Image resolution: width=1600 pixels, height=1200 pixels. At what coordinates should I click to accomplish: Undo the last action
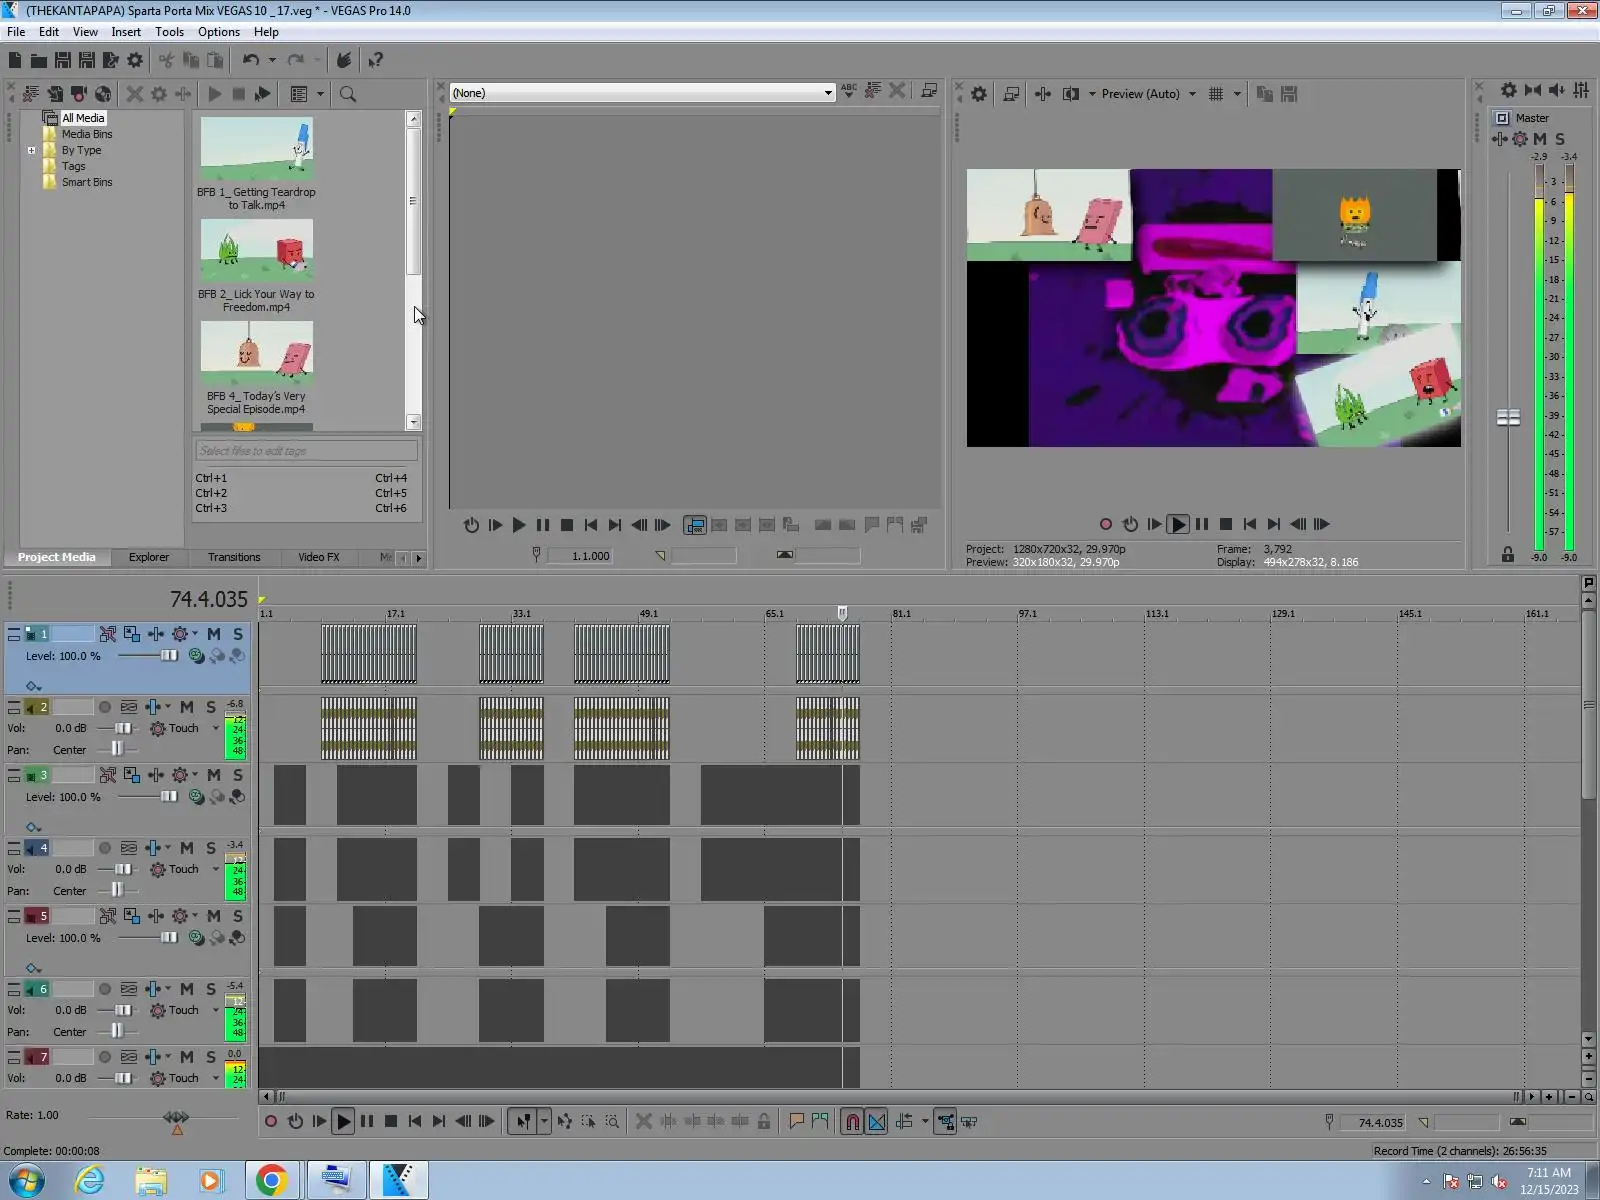click(x=250, y=60)
